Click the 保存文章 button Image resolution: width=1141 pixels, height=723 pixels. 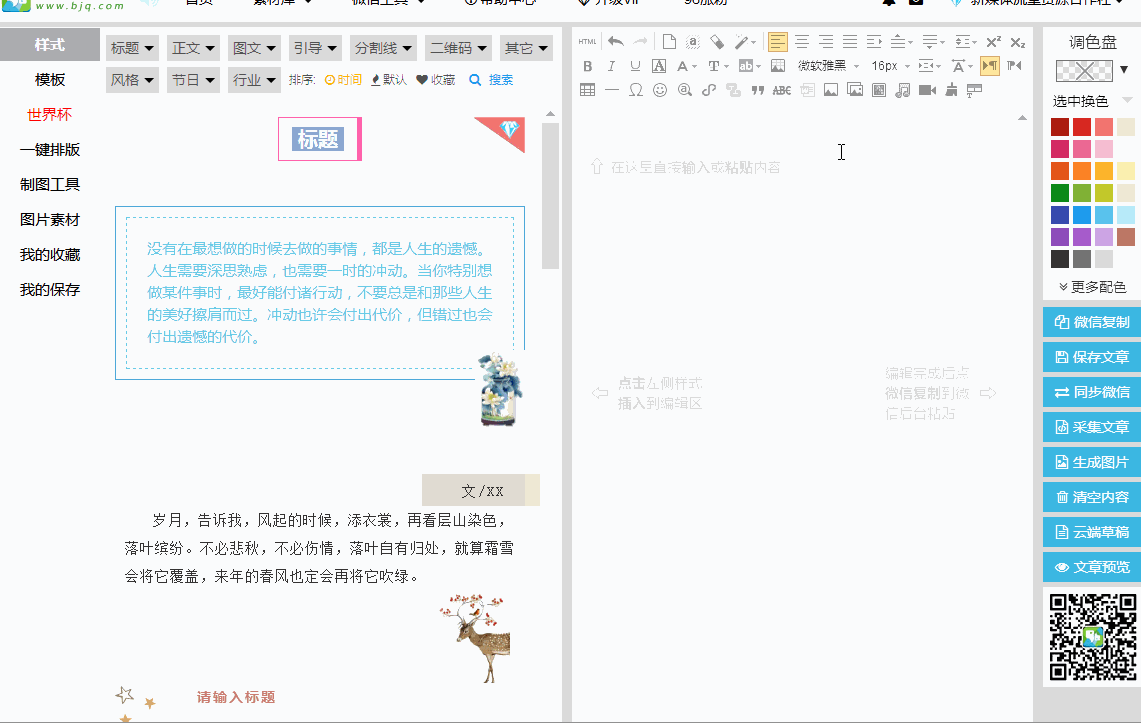pos(1092,357)
